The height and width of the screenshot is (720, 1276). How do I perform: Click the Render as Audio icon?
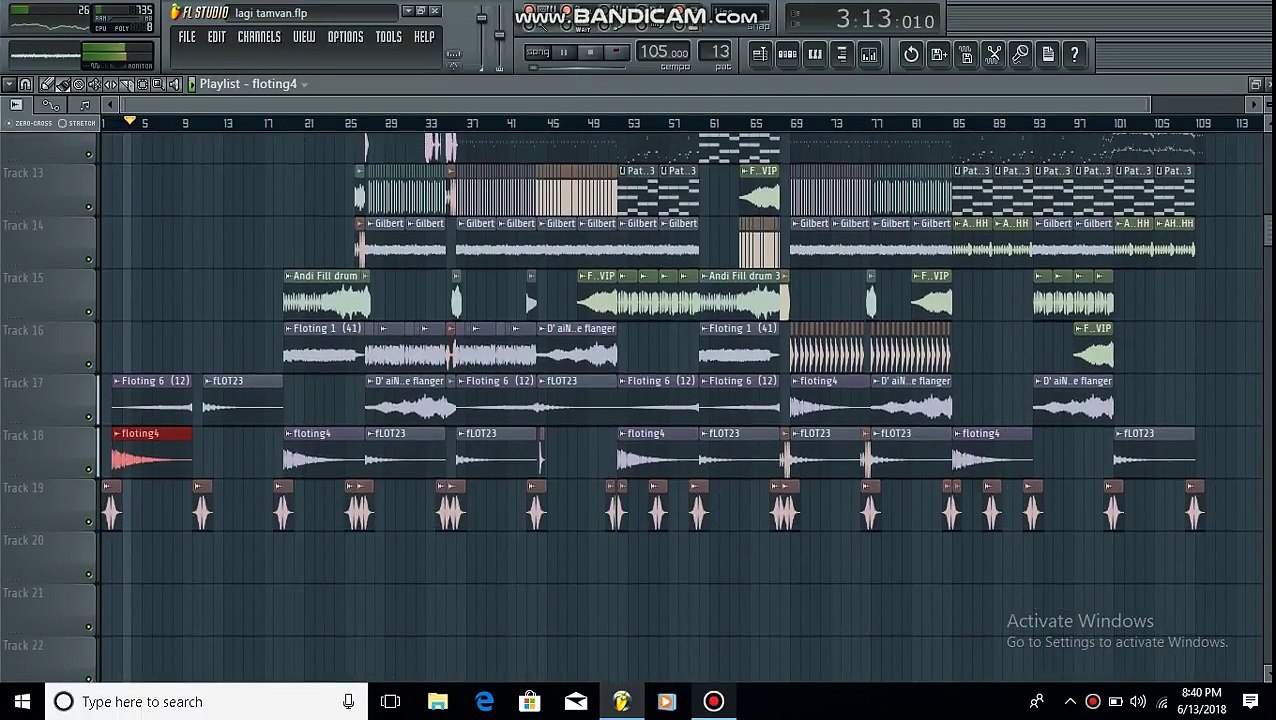(966, 54)
